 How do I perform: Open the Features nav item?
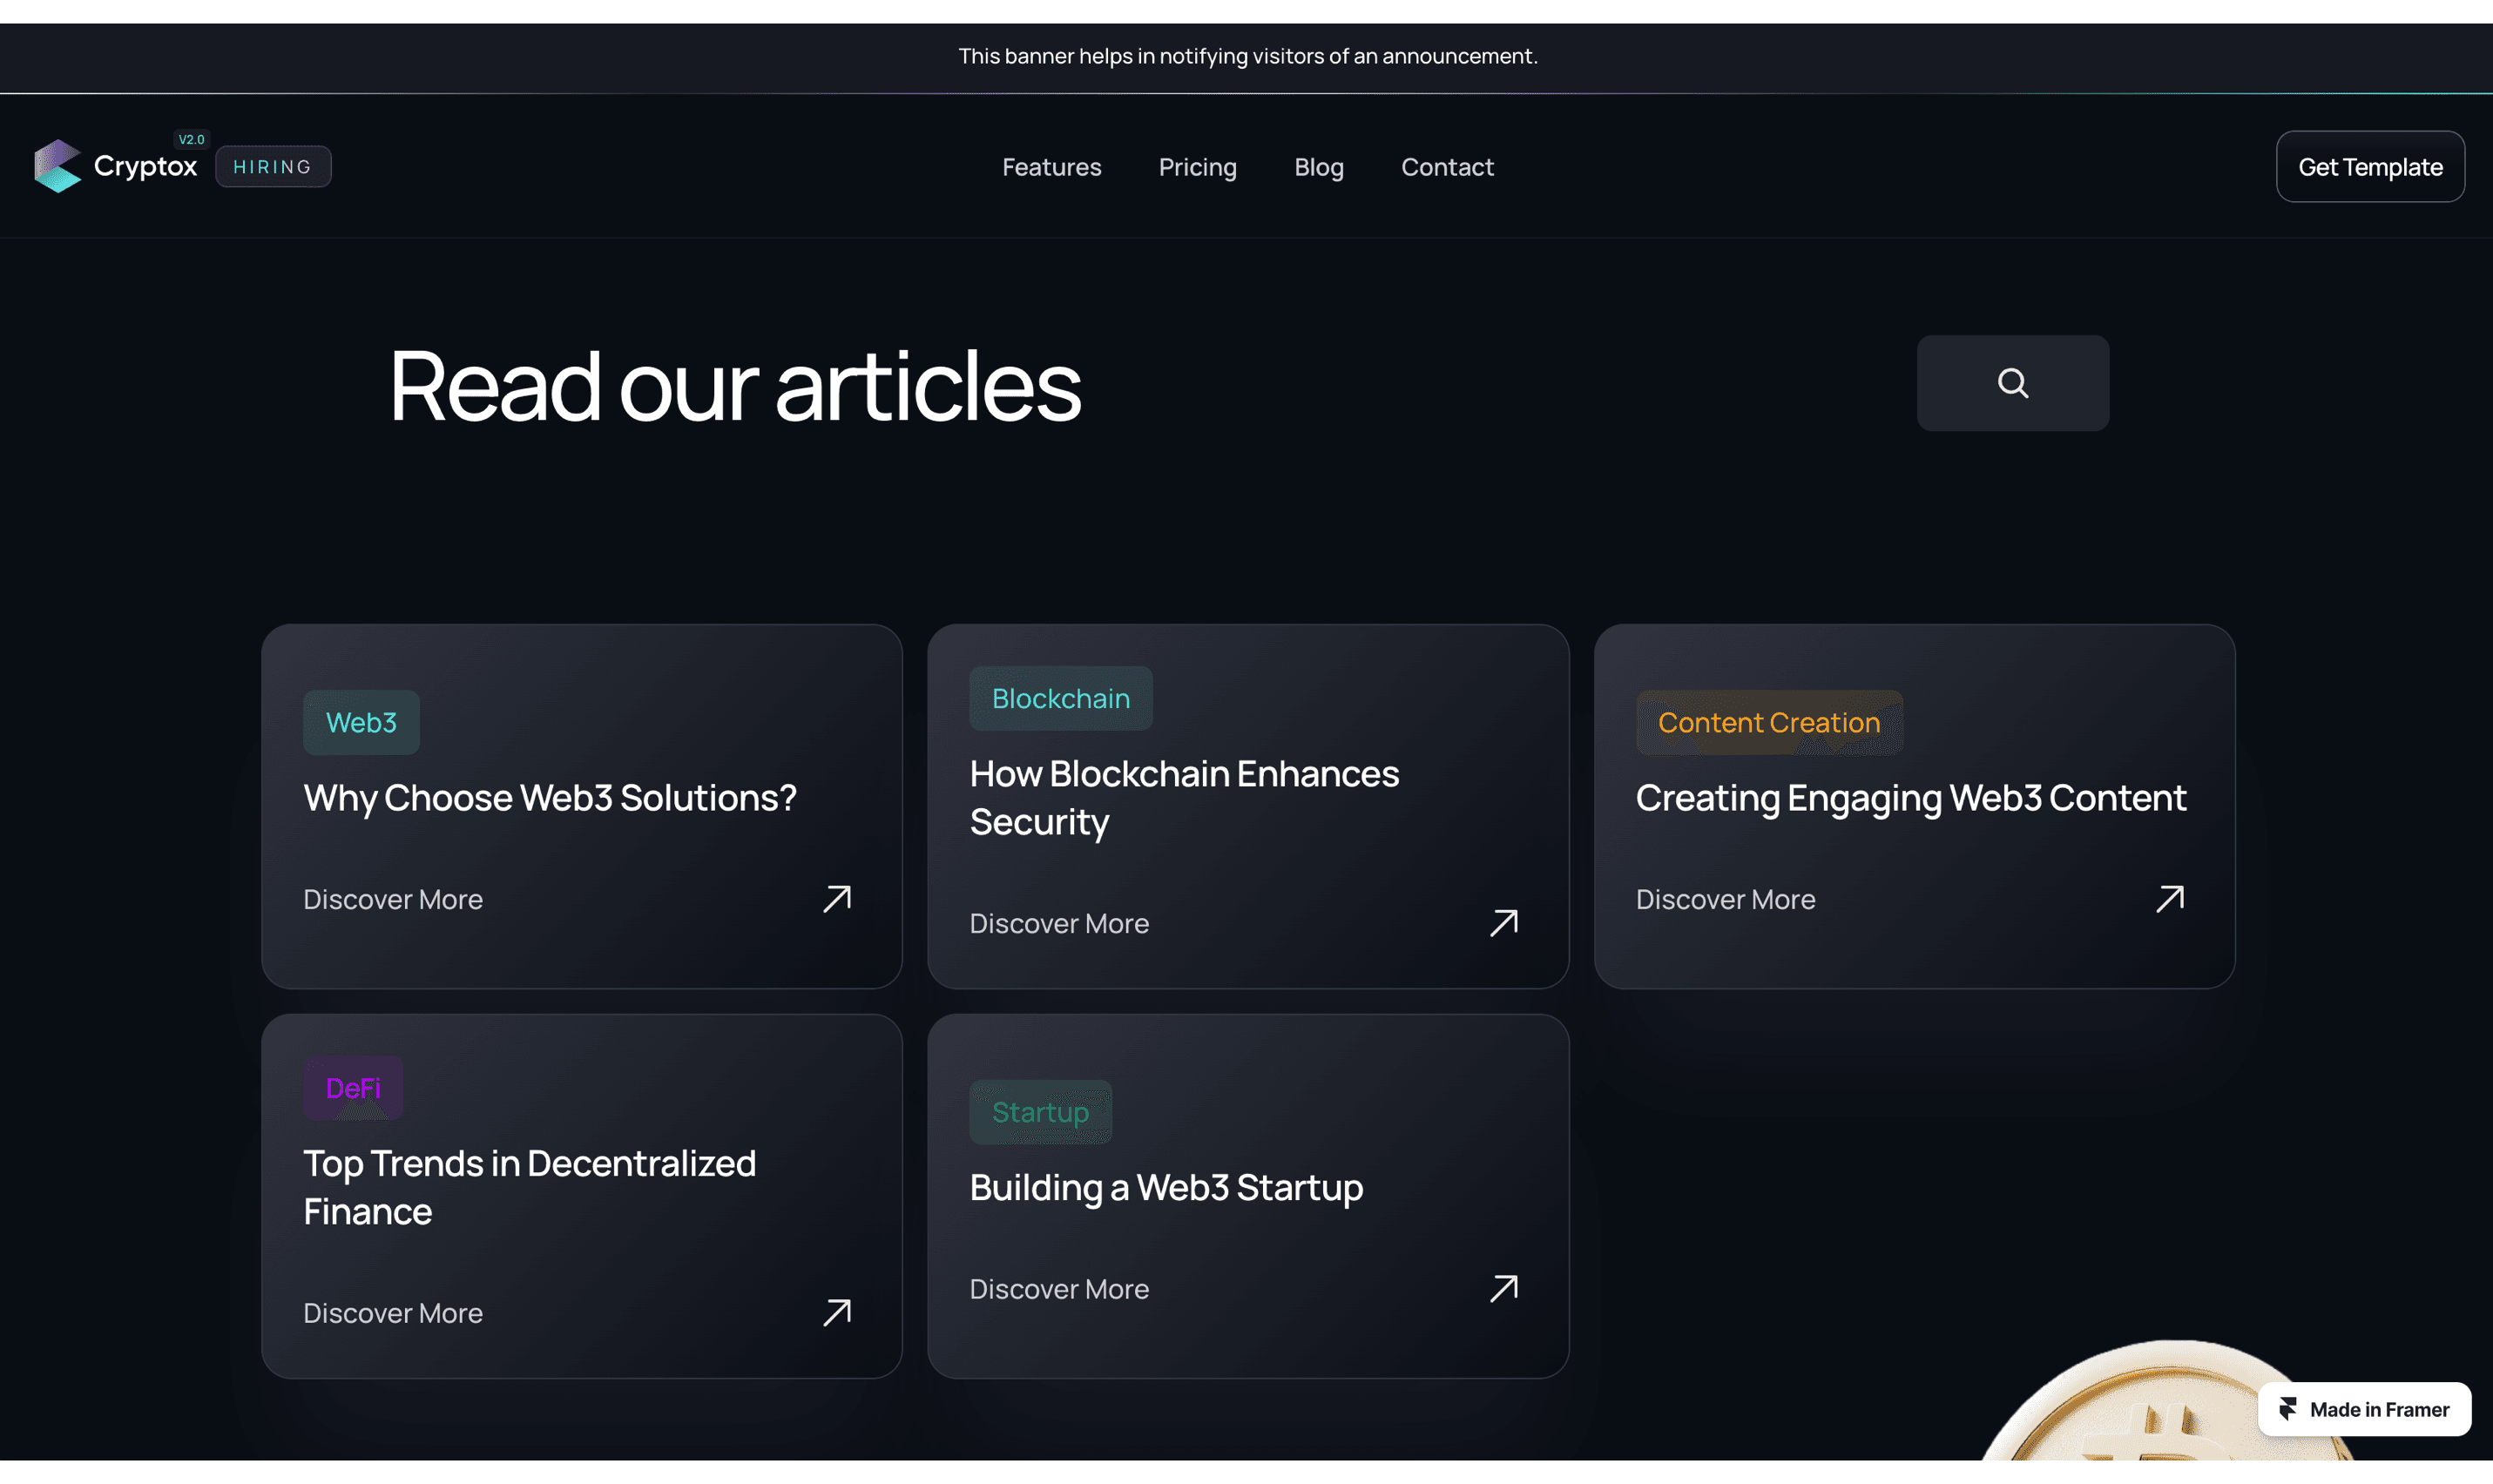pyautogui.click(x=1051, y=167)
